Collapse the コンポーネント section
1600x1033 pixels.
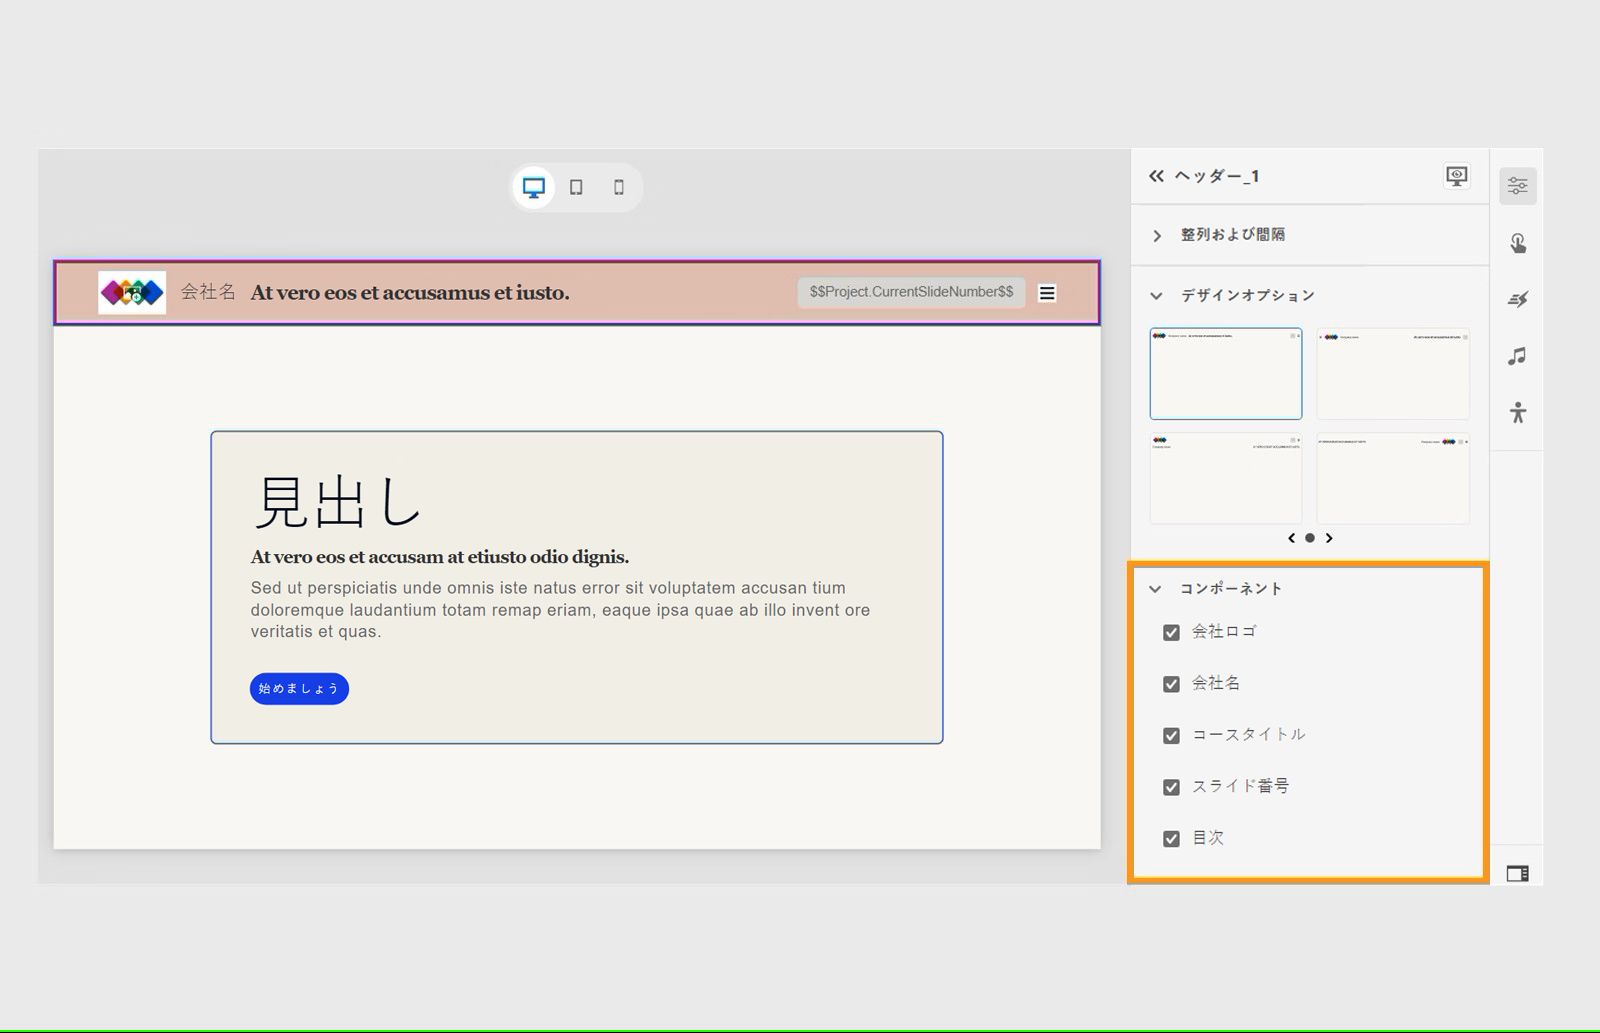1155,589
